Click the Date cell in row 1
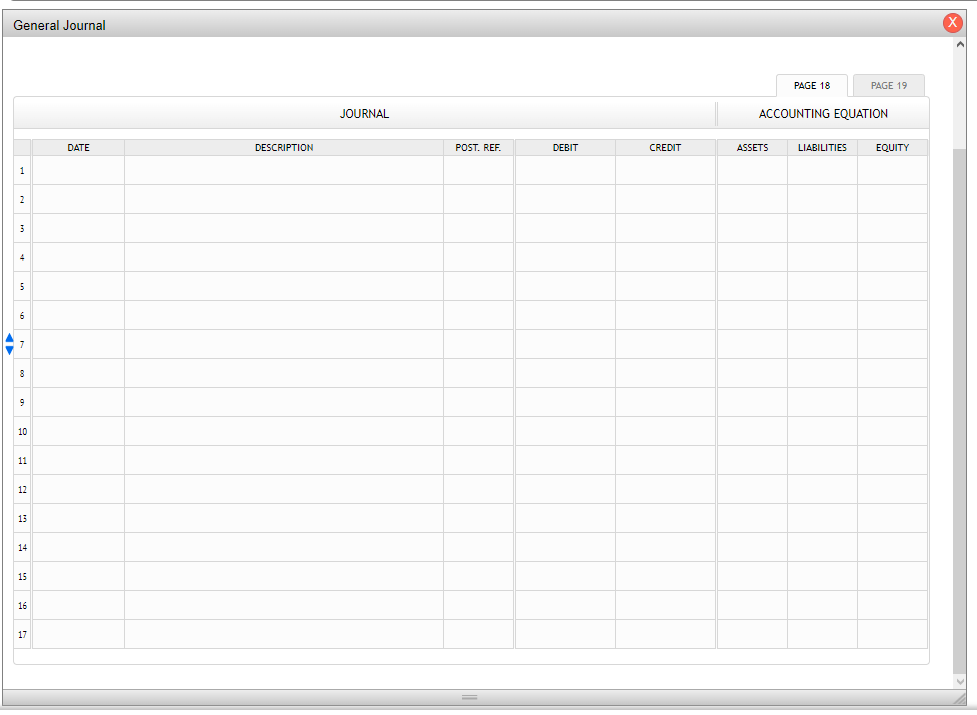 tap(79, 170)
